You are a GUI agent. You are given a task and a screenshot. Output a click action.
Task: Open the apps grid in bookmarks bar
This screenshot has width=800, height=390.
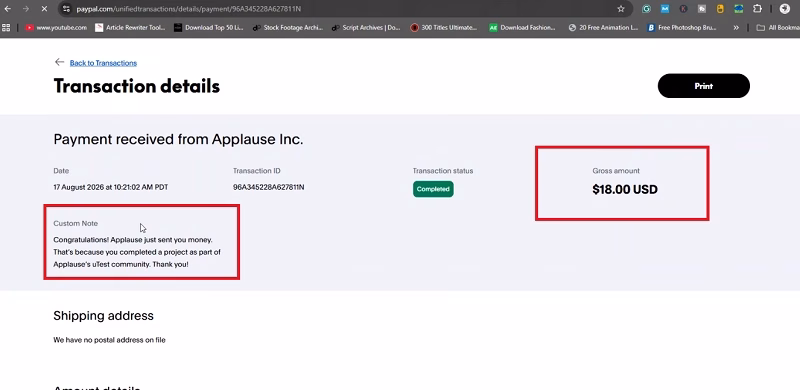point(7,28)
